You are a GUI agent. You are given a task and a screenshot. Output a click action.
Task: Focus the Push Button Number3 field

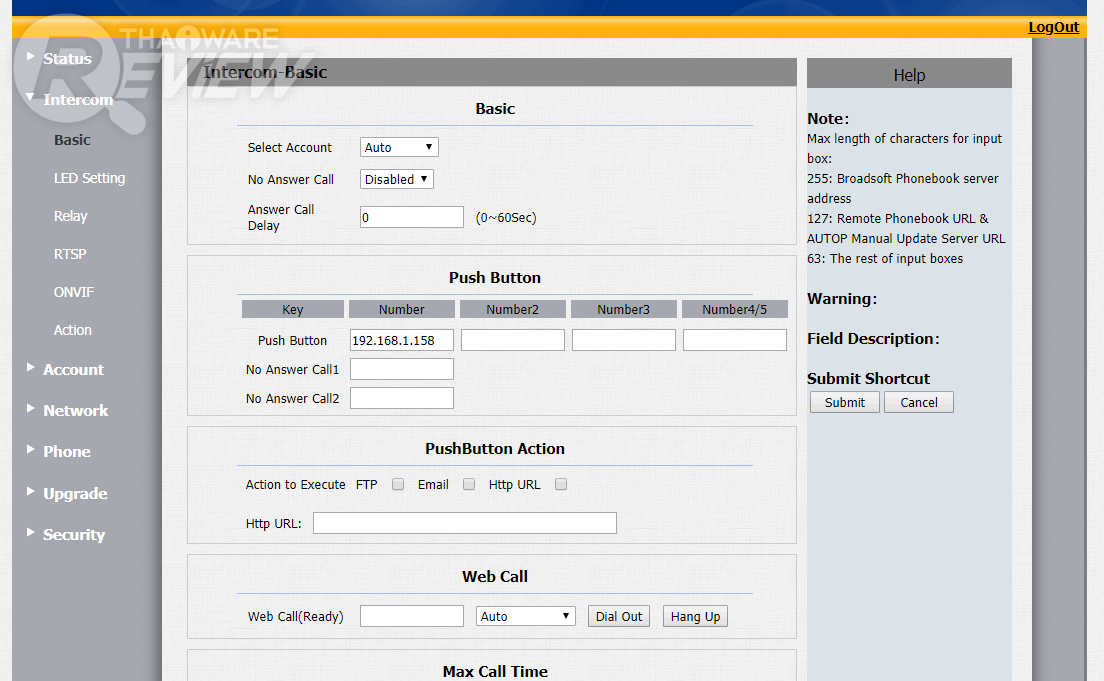click(x=624, y=340)
